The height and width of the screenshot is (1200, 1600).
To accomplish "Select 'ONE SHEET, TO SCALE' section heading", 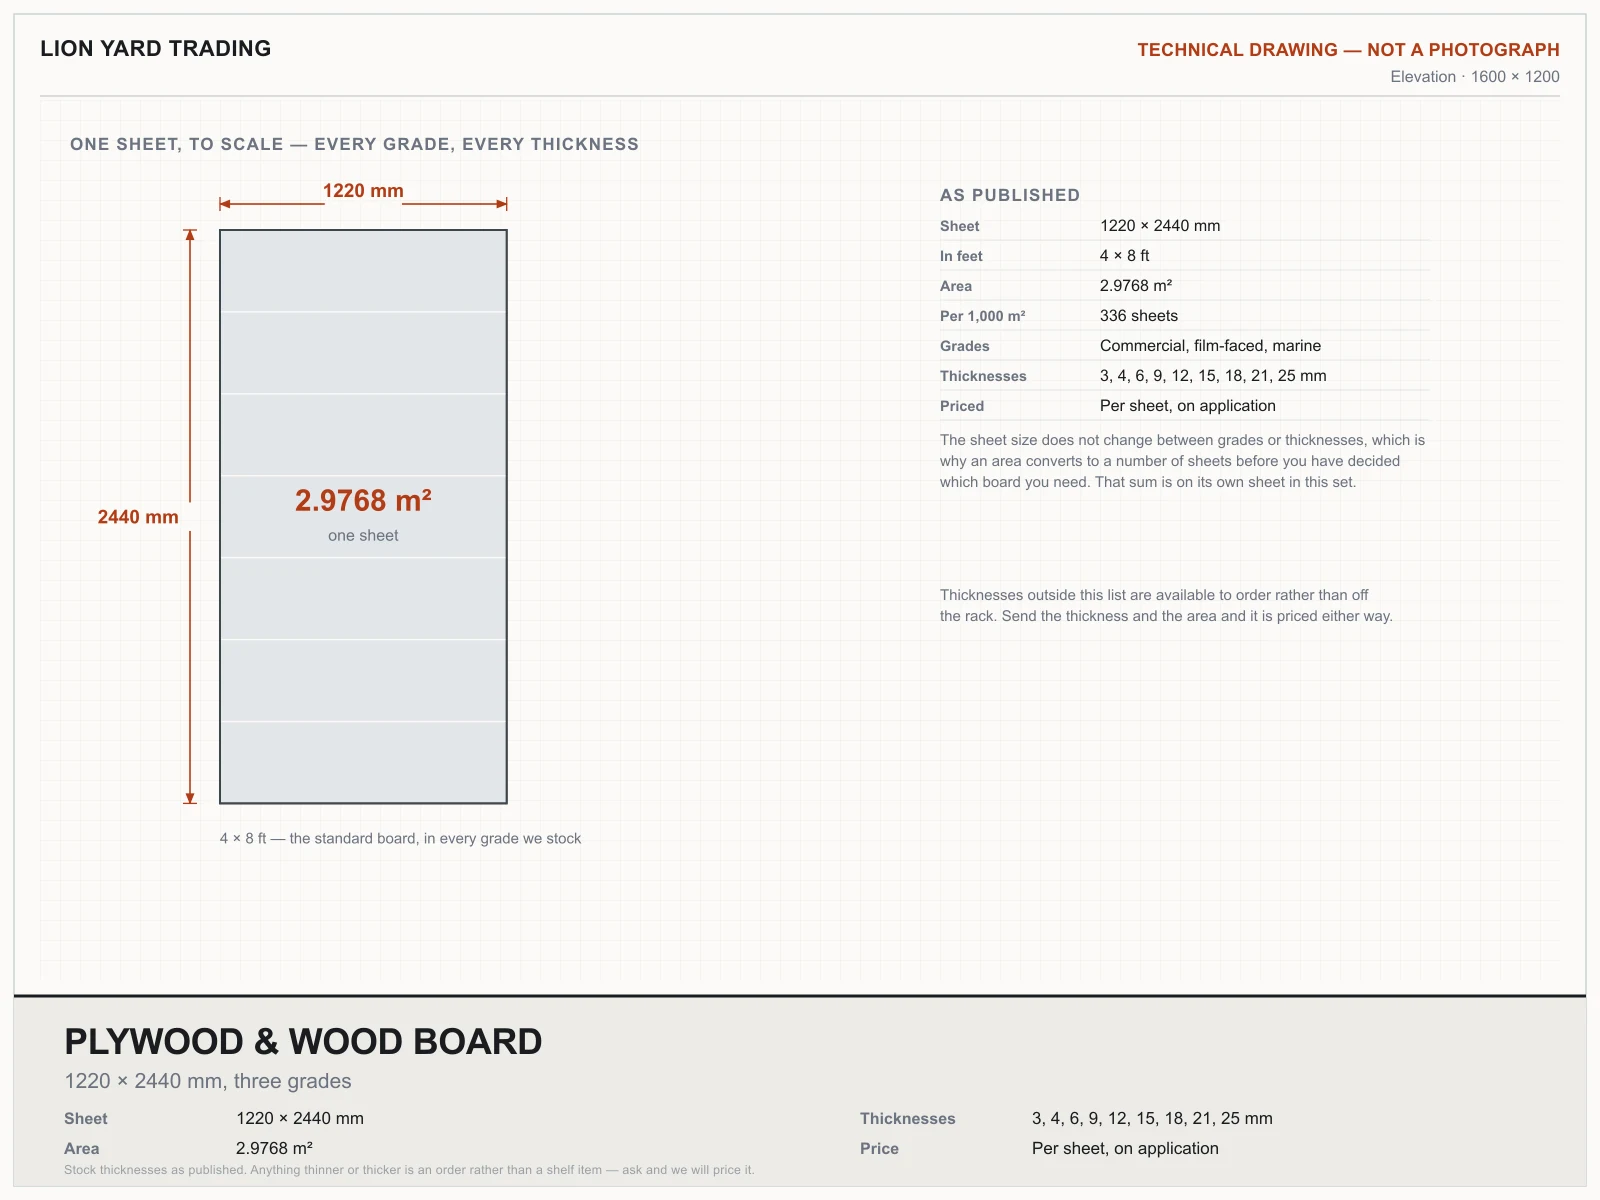I will click(354, 144).
